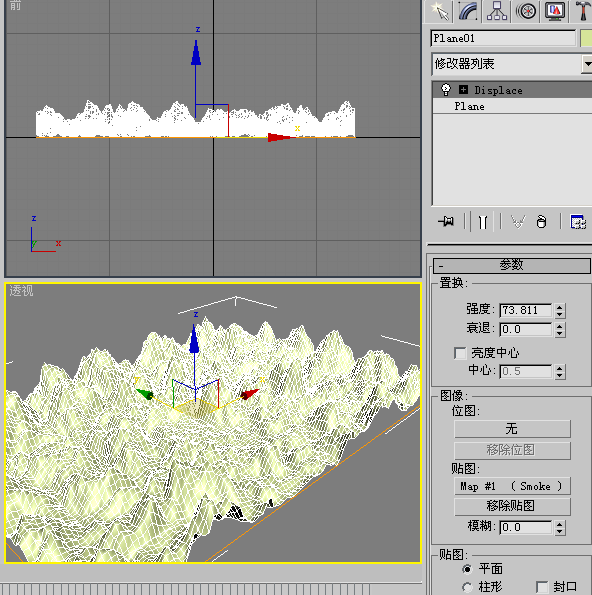Enable the 亮度中心 checkbox

[x=460, y=353]
